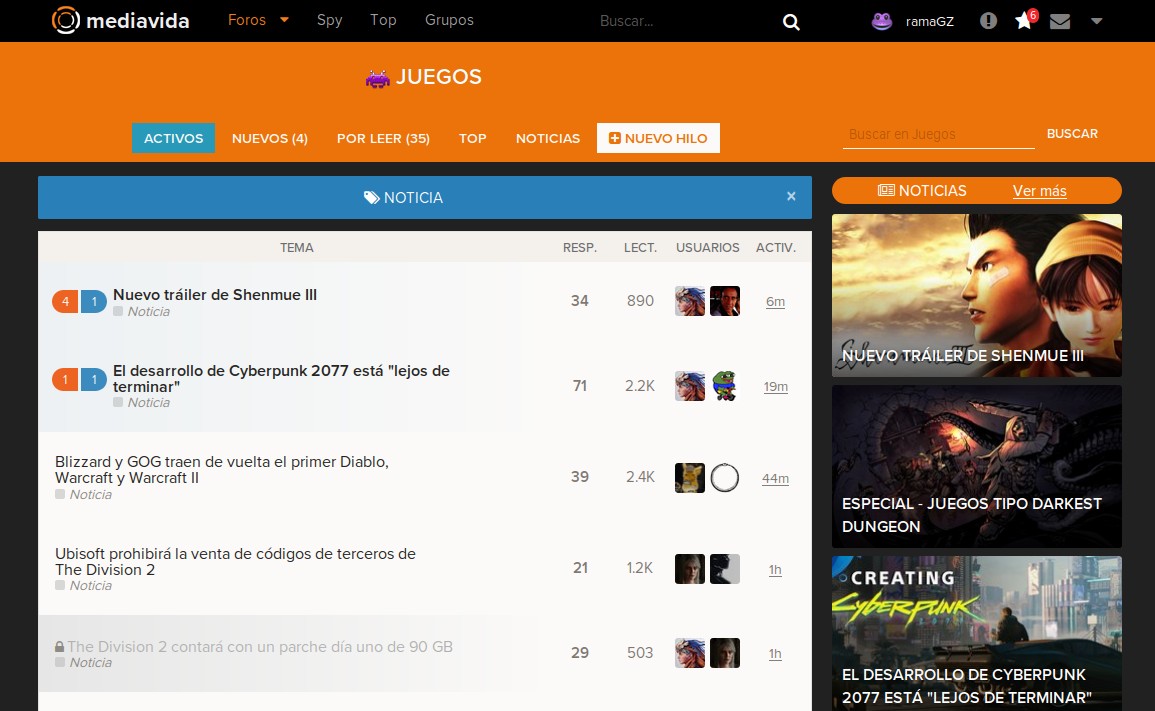Open the Ver más news link
Screen dimensions: 1155x711
click(1039, 191)
